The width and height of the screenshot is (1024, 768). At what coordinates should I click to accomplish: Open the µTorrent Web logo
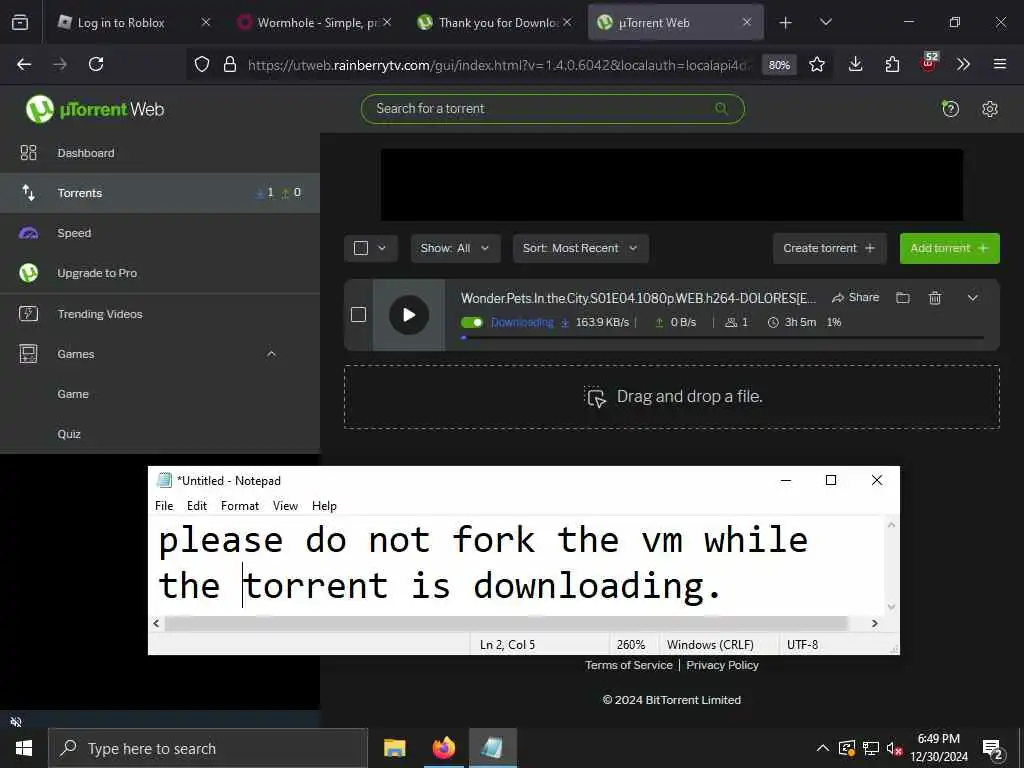(x=95, y=109)
